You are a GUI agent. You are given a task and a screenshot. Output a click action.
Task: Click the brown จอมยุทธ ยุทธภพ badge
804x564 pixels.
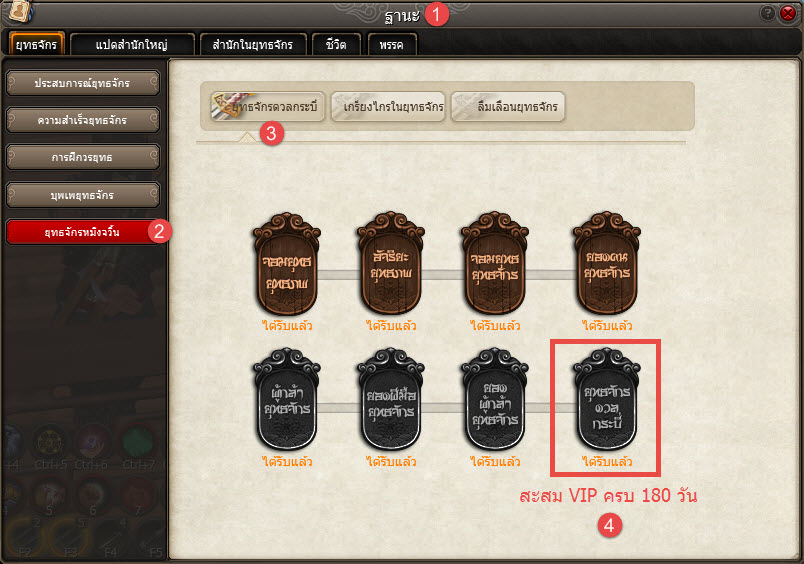287,264
